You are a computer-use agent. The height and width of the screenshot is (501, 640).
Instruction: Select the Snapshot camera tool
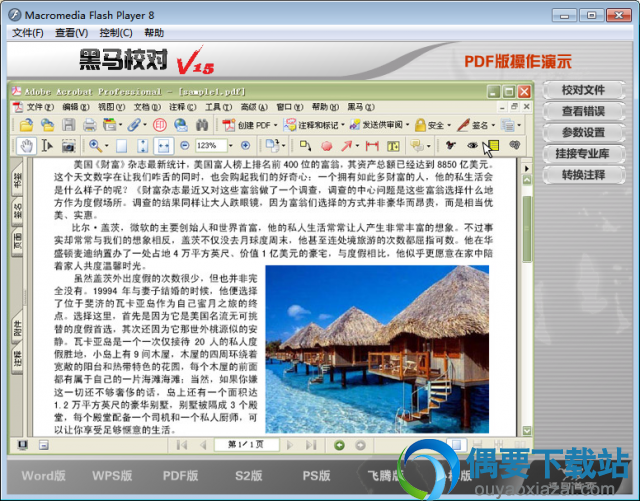pyautogui.click(x=69, y=146)
